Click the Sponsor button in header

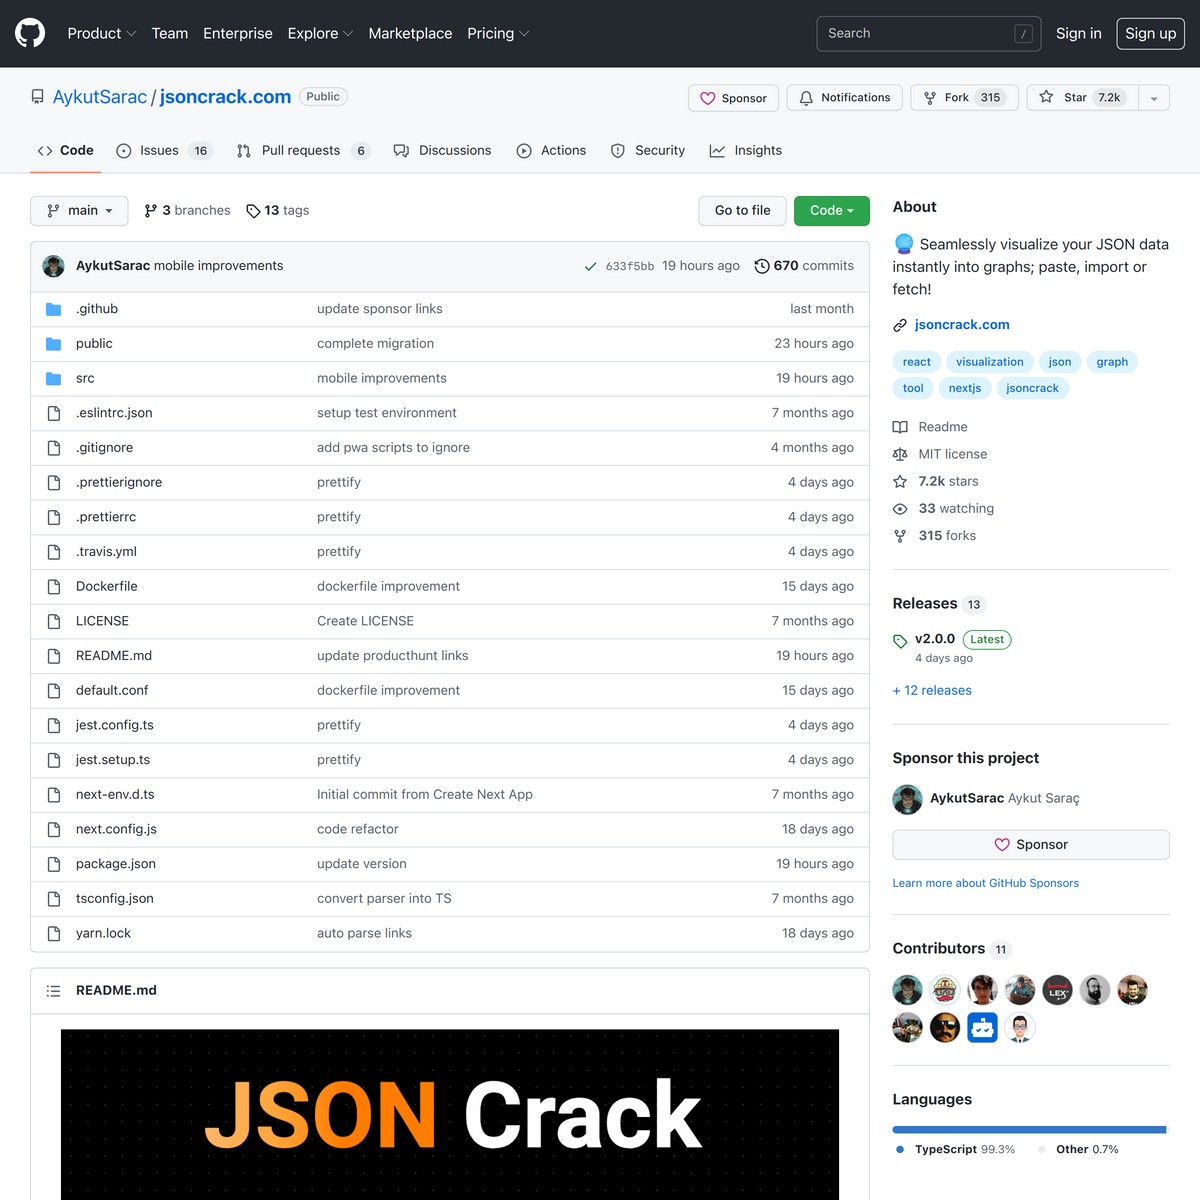734,98
